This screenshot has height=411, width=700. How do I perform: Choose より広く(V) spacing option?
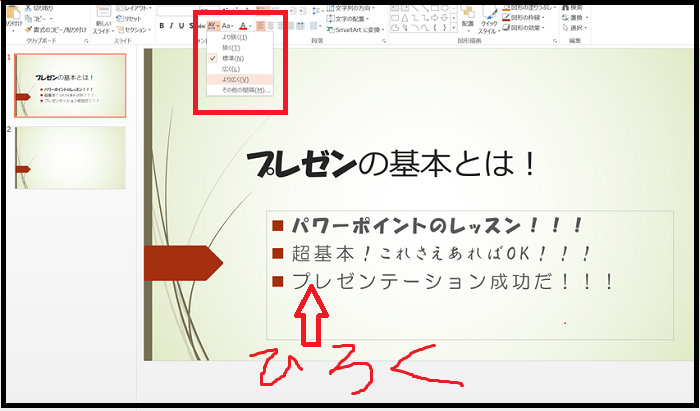click(x=240, y=79)
